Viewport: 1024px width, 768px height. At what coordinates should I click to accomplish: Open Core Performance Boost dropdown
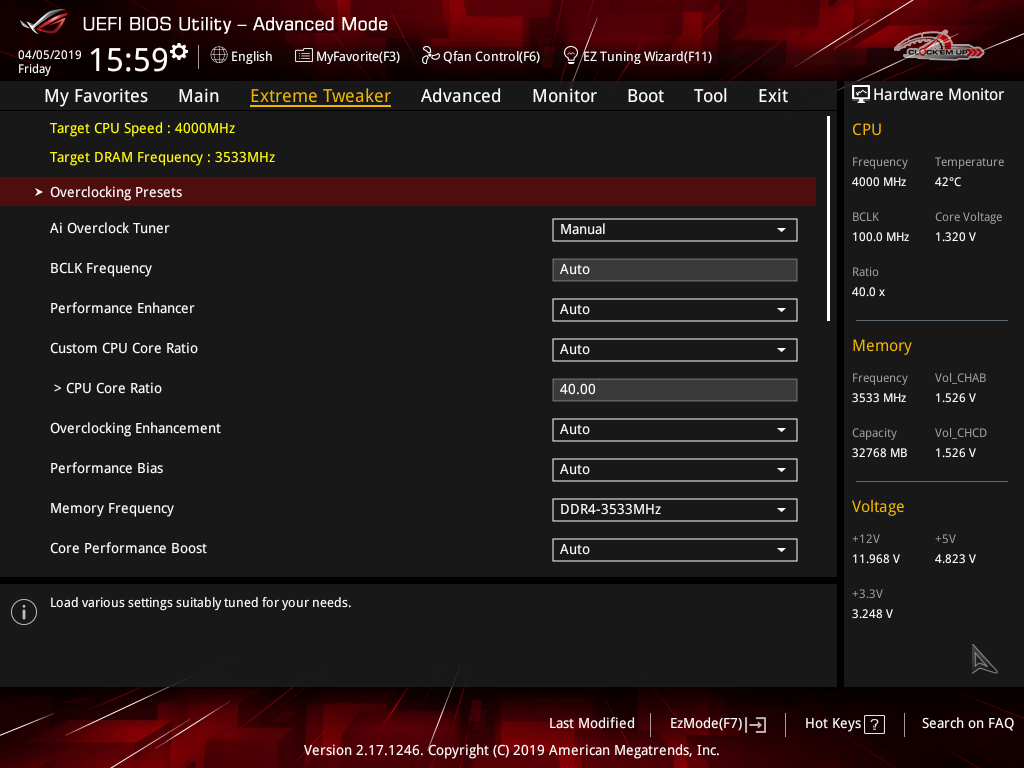coord(674,549)
